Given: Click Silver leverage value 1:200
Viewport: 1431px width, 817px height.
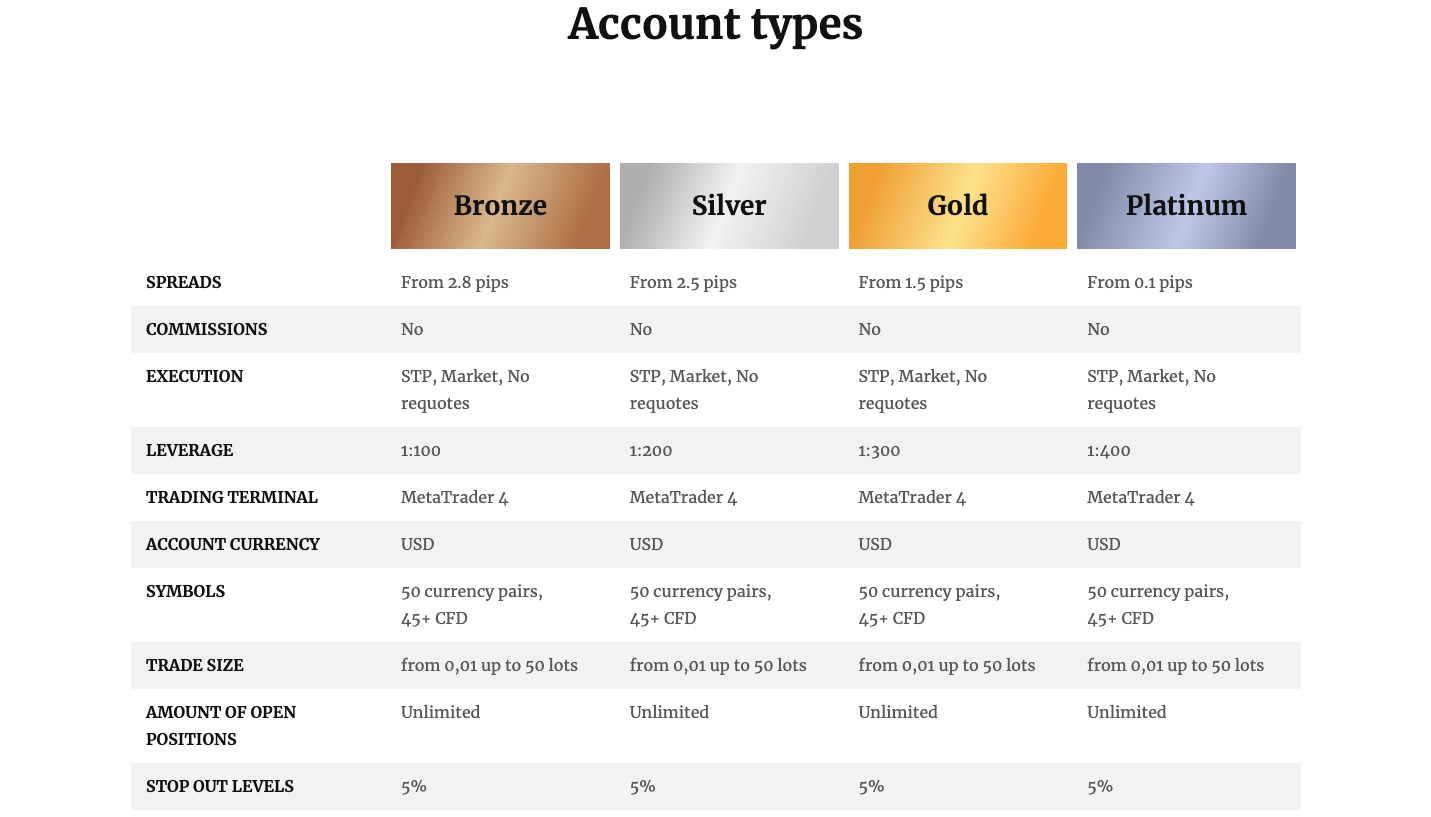Looking at the screenshot, I should 651,450.
